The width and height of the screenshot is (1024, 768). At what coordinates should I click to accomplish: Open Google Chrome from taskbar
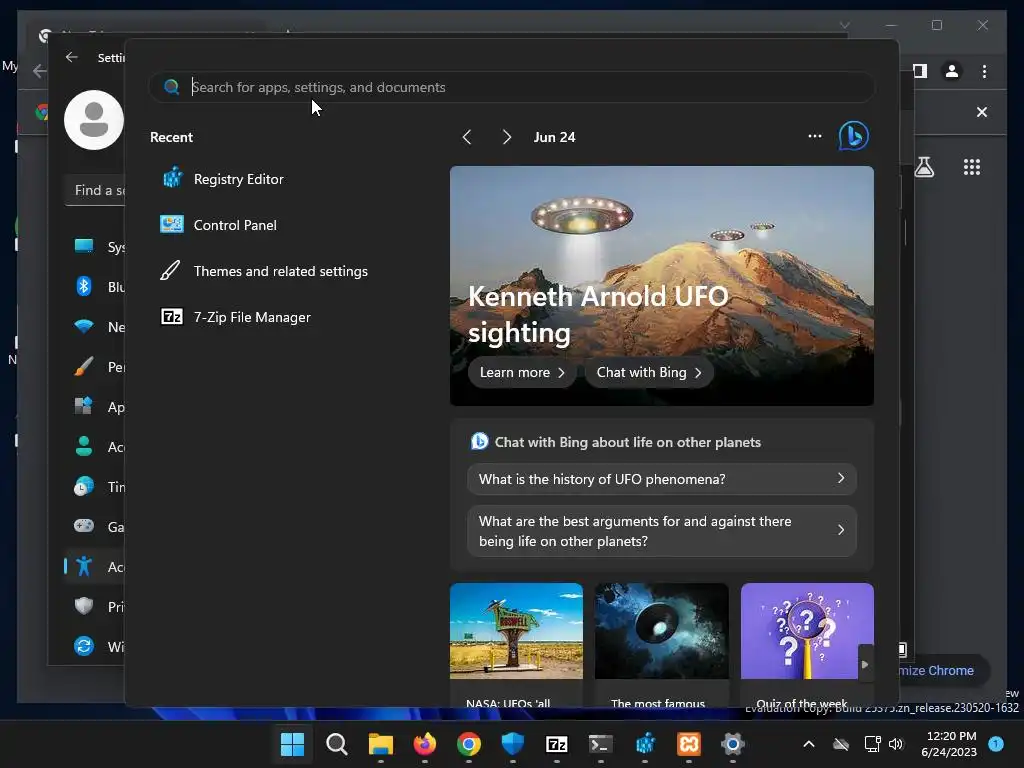(x=469, y=744)
